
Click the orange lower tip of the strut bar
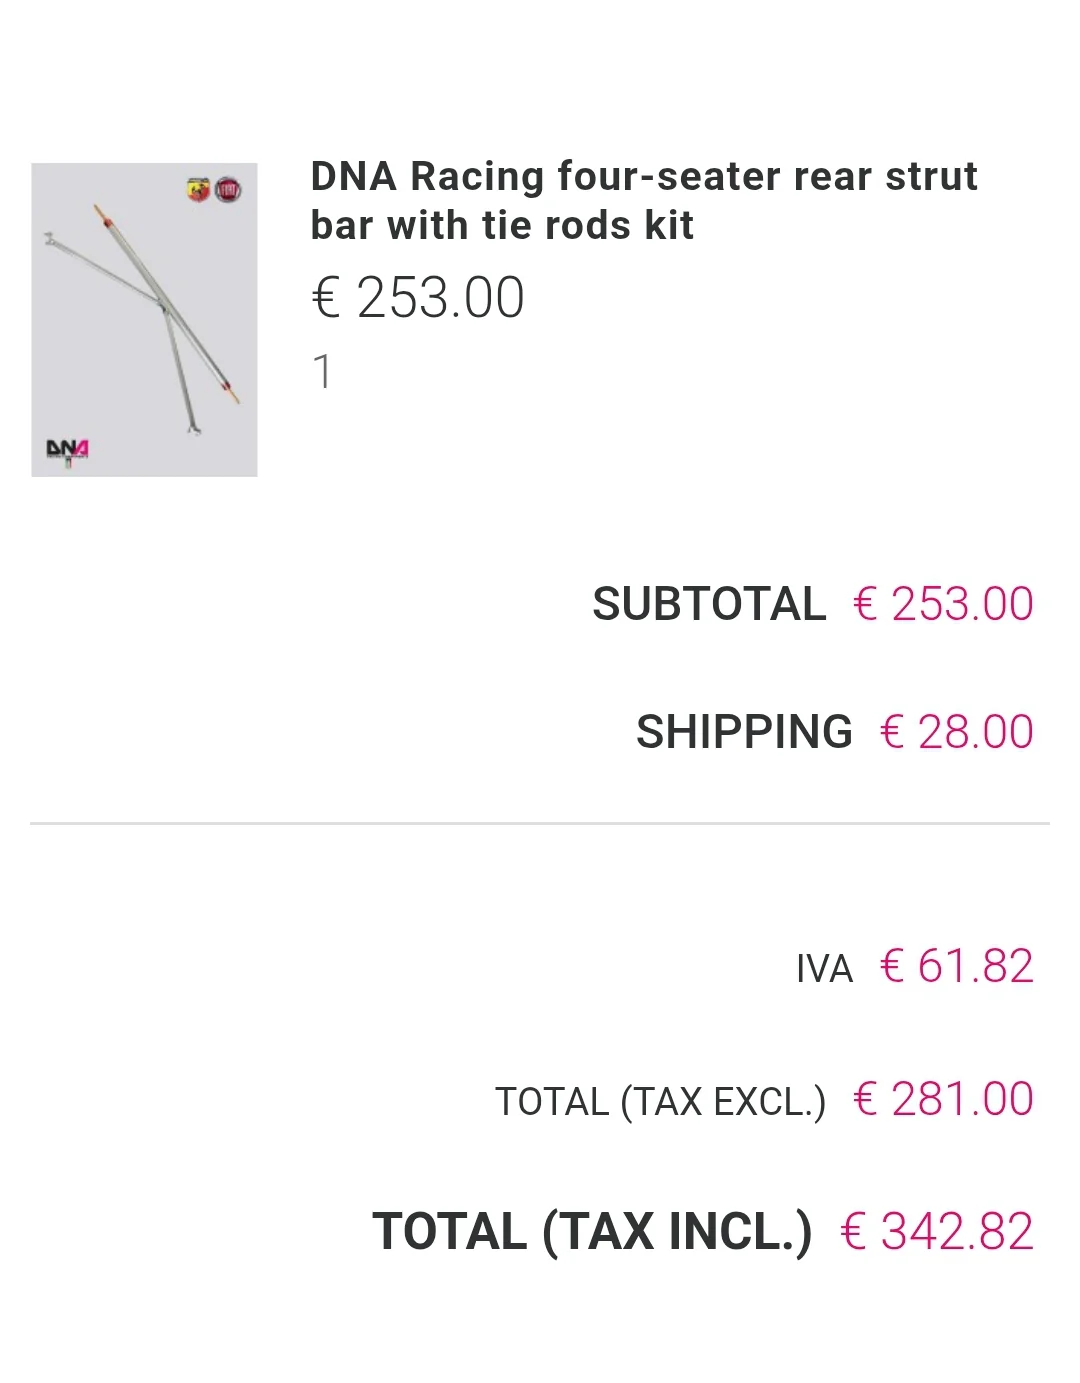click(233, 394)
